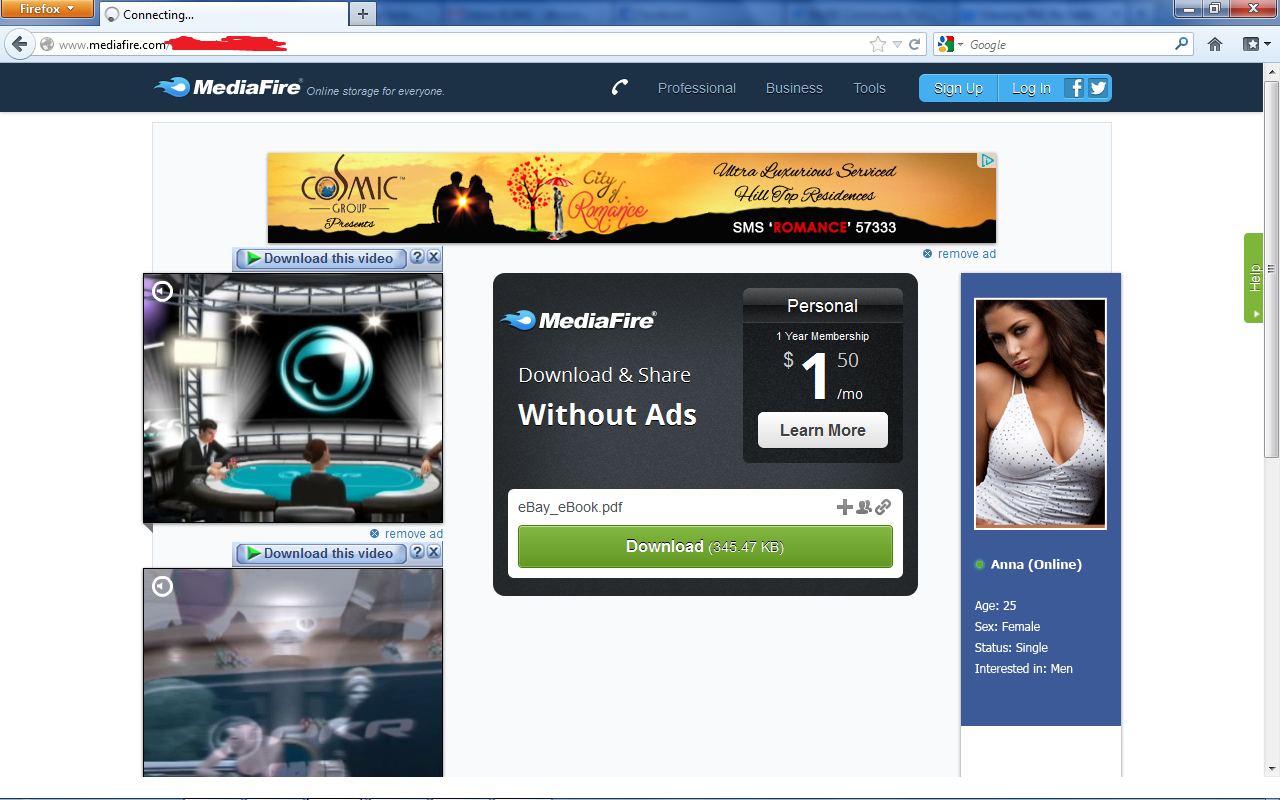Screen dimensions: 1280x800
Task: Click the bookmark star in address bar
Action: pyautogui.click(x=878, y=44)
